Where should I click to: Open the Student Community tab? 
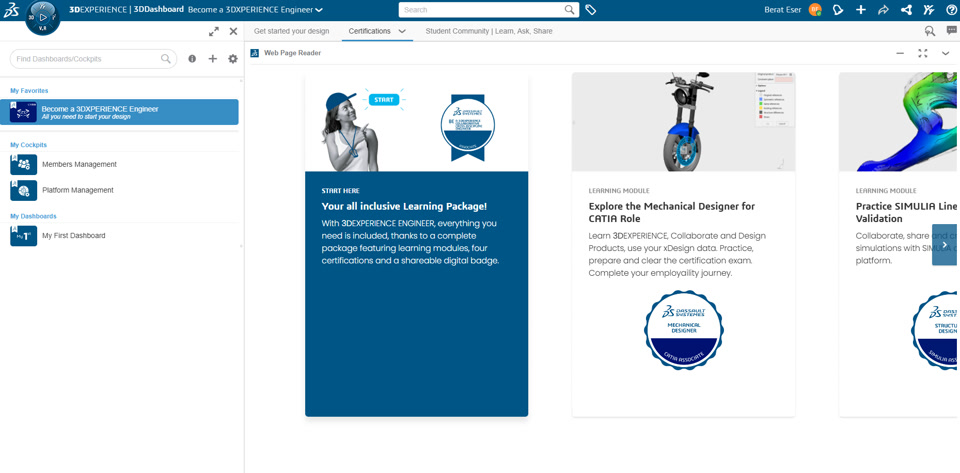[489, 31]
